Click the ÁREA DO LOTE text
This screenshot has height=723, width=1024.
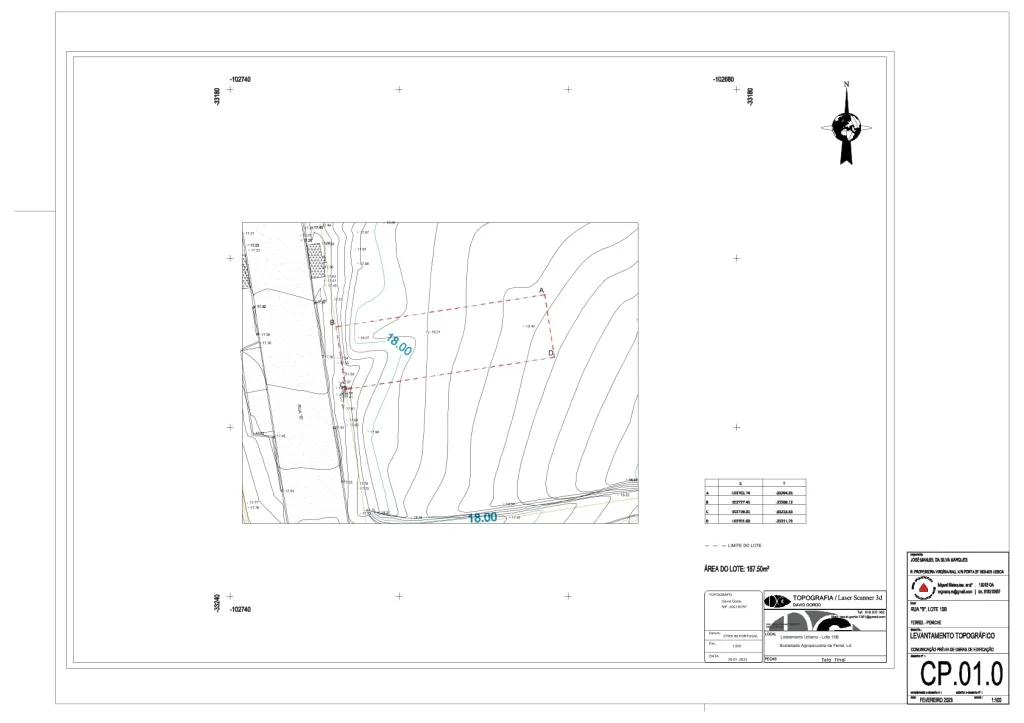(x=737, y=569)
